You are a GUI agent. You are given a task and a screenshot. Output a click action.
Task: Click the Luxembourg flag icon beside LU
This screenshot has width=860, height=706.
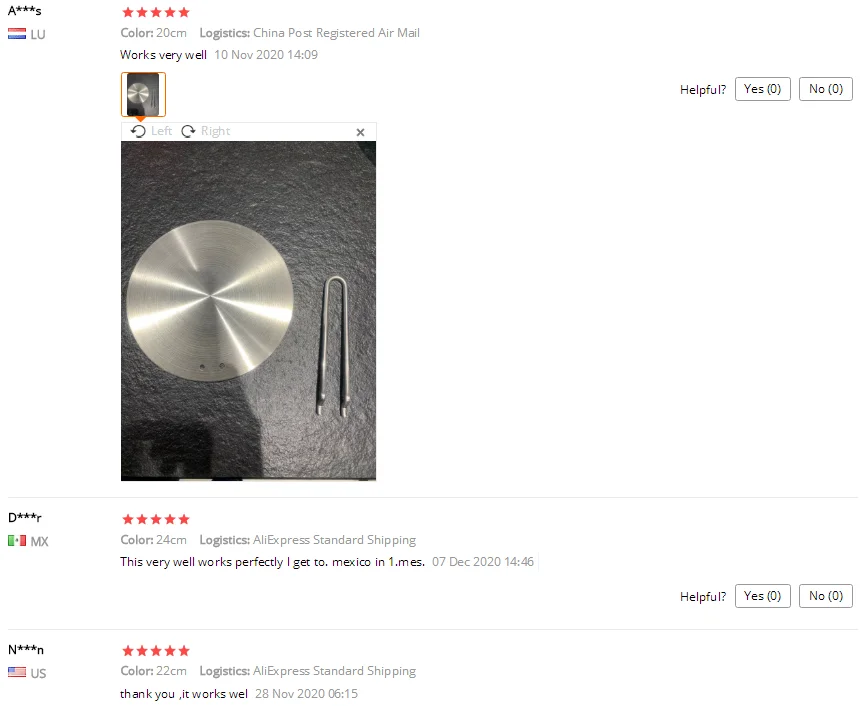coord(17,34)
